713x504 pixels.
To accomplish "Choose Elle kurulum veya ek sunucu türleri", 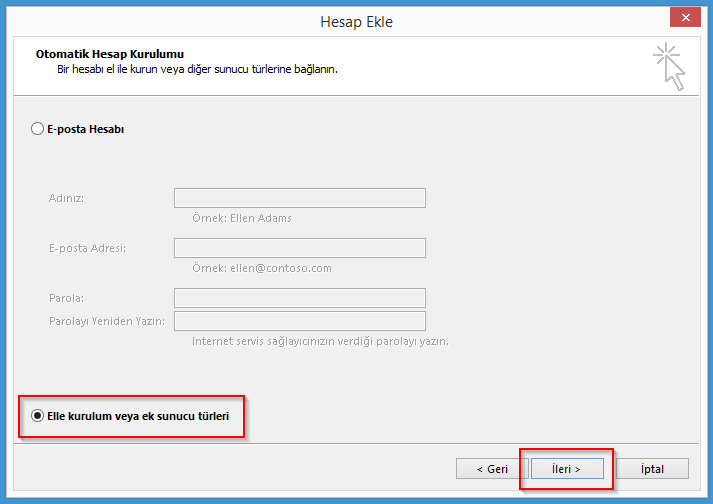I will pos(38,415).
